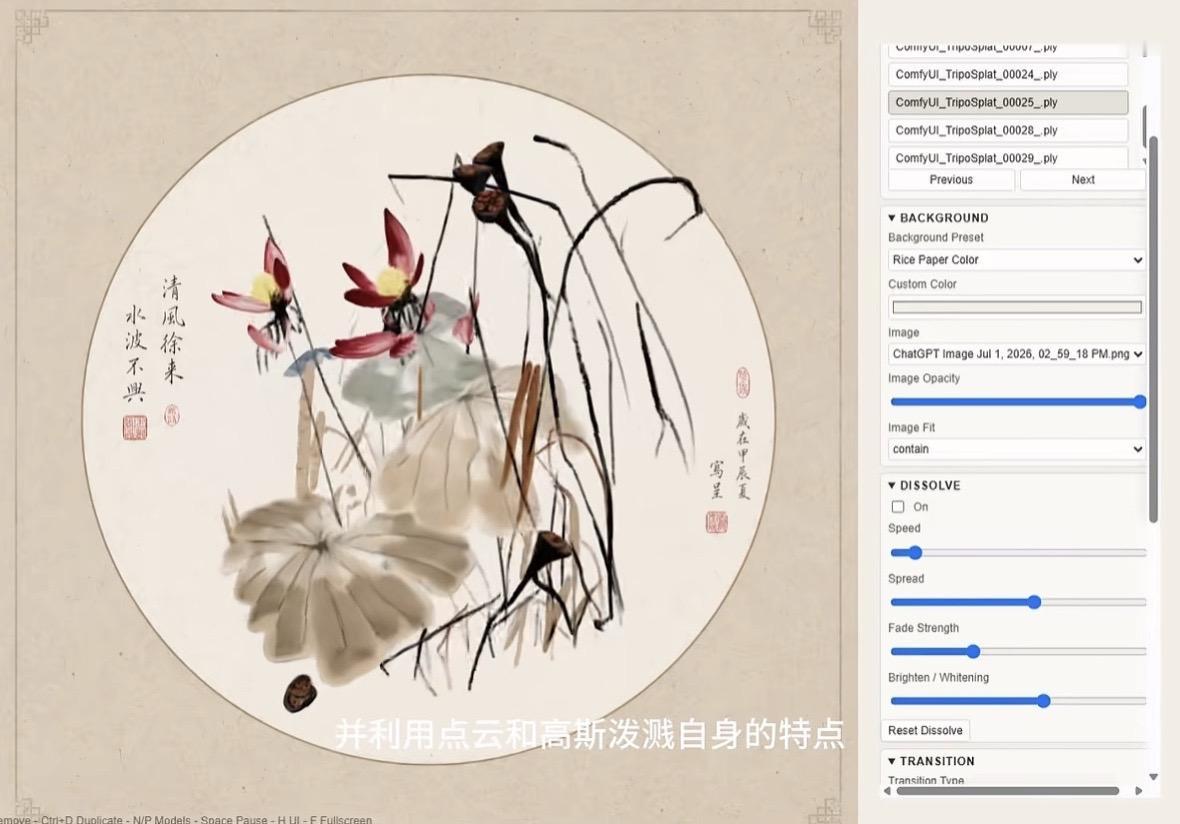Click the panel's horizontal scrollbar
Image resolution: width=1180 pixels, height=824 pixels.
[x=1008, y=791]
